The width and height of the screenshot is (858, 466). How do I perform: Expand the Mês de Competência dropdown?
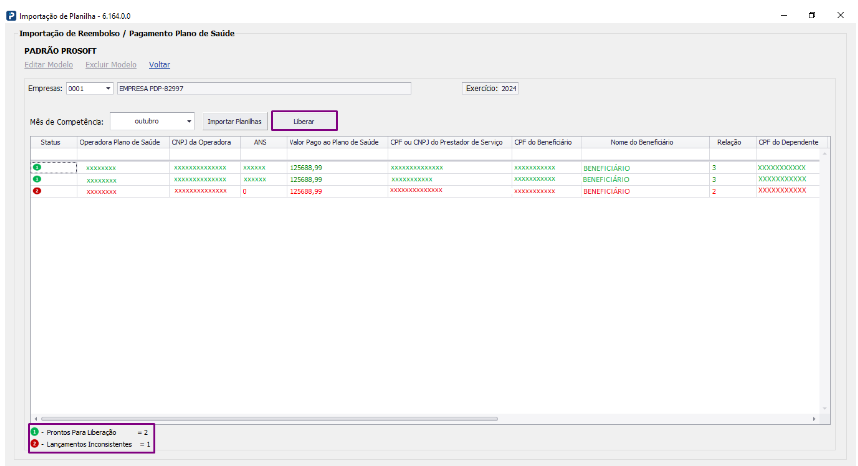(188, 121)
